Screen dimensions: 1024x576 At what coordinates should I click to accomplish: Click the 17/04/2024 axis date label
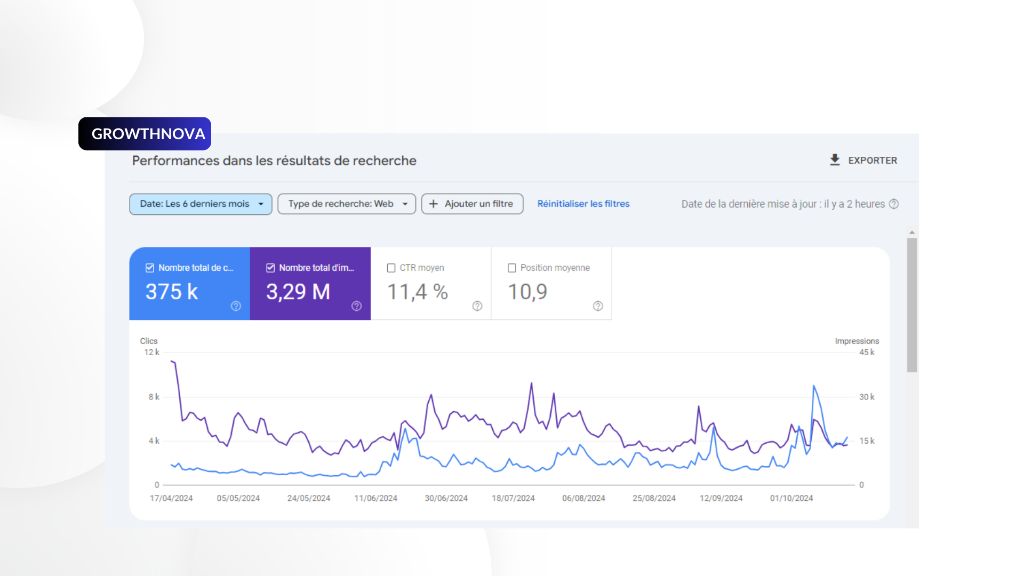[171, 498]
